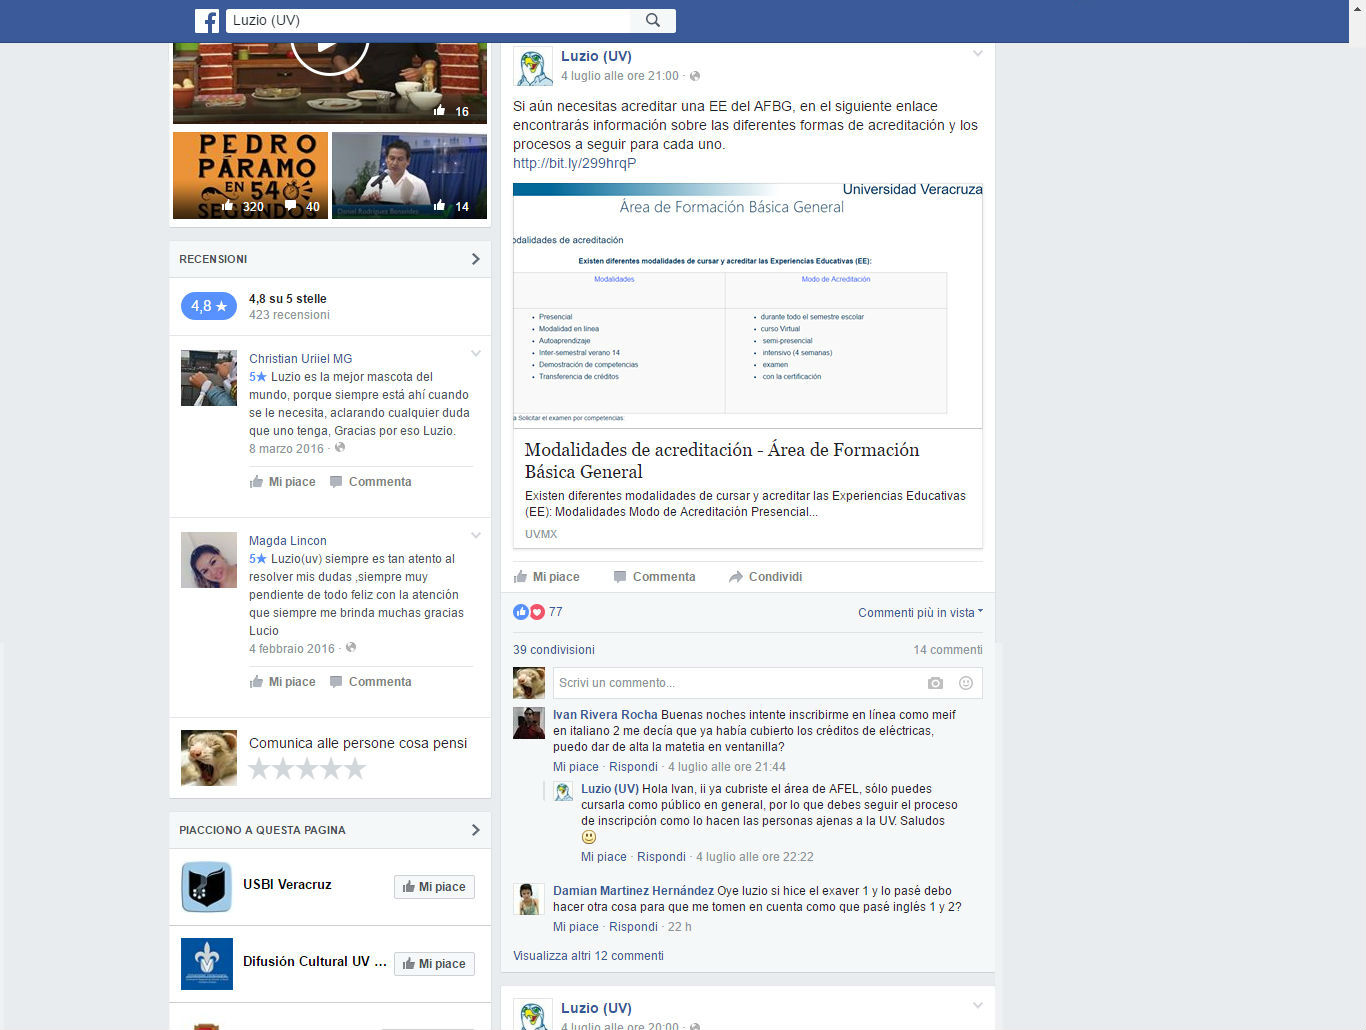This screenshot has height=1030, width=1366.
Task: Like the Luzio (UV) post with Mi piace
Action: point(547,577)
